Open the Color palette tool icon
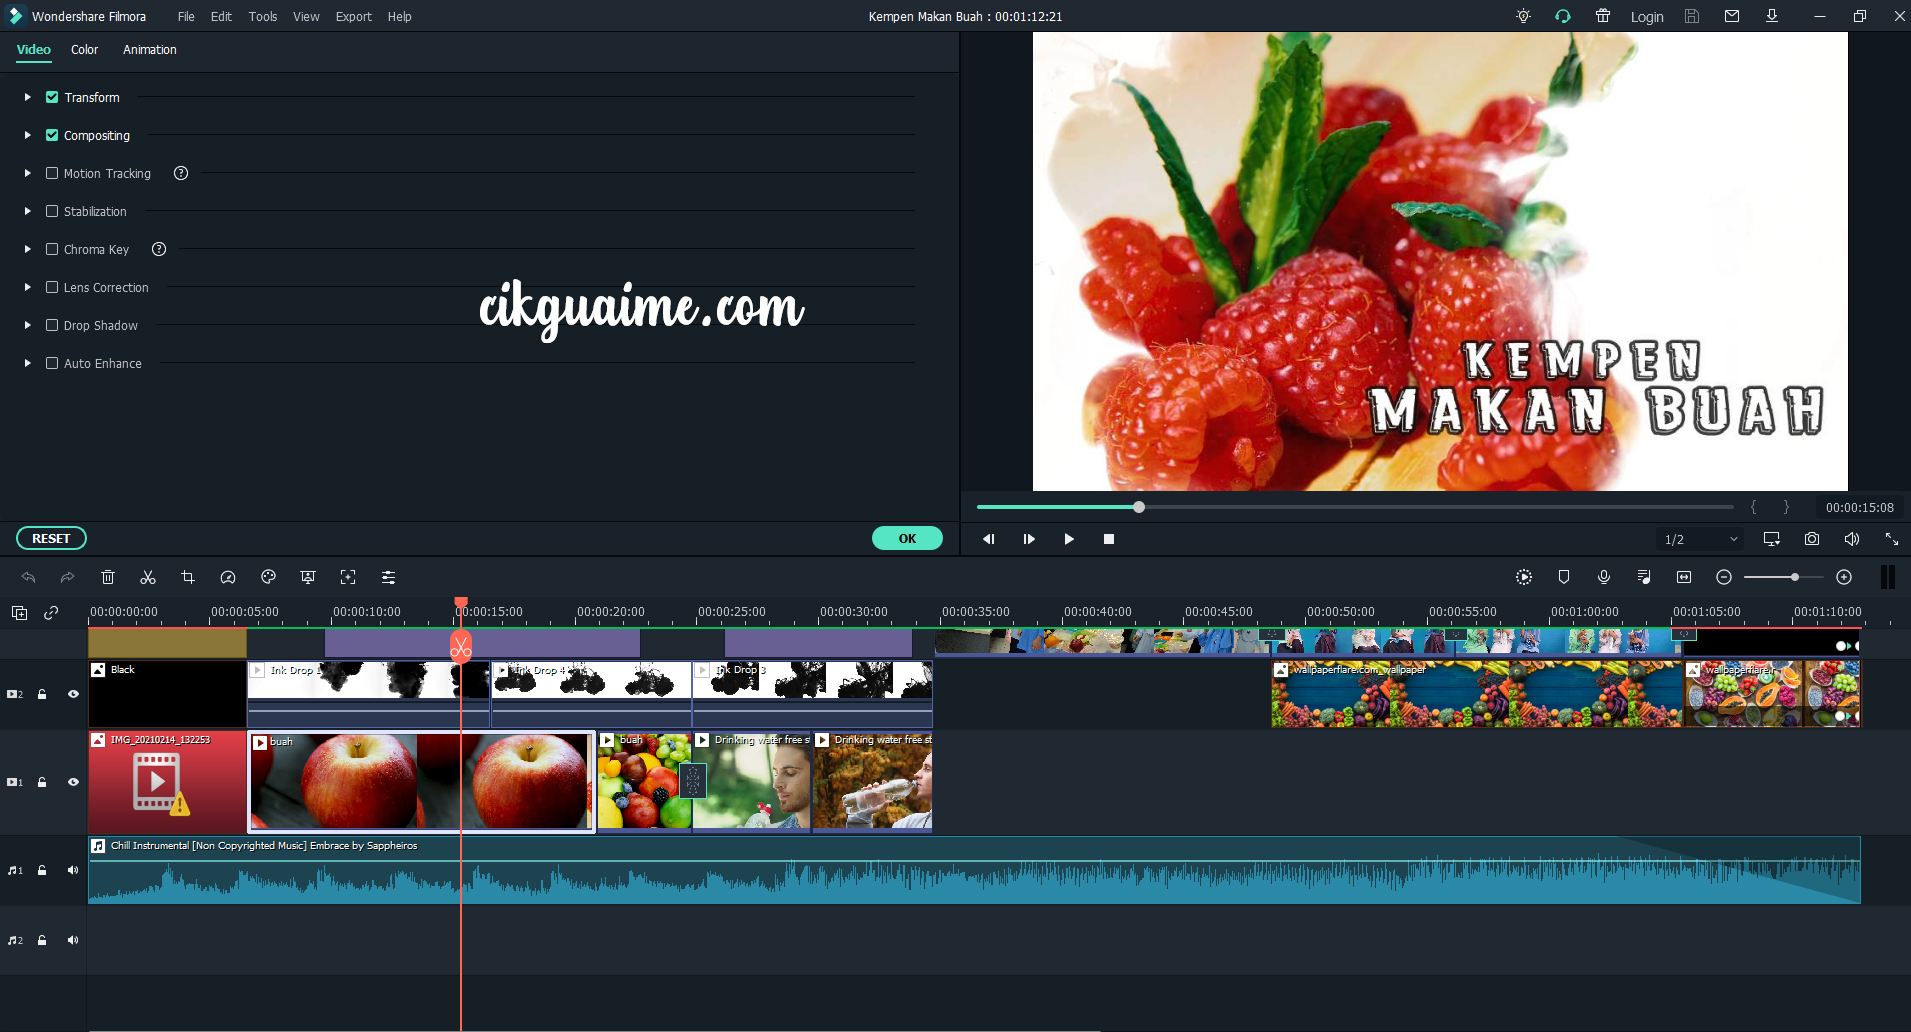1911x1032 pixels. coord(268,577)
